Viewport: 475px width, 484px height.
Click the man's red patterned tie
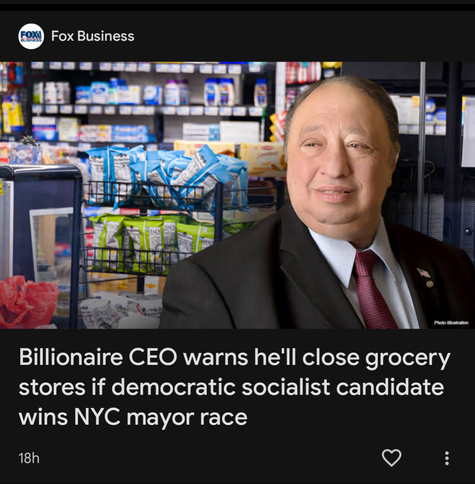coord(373,290)
